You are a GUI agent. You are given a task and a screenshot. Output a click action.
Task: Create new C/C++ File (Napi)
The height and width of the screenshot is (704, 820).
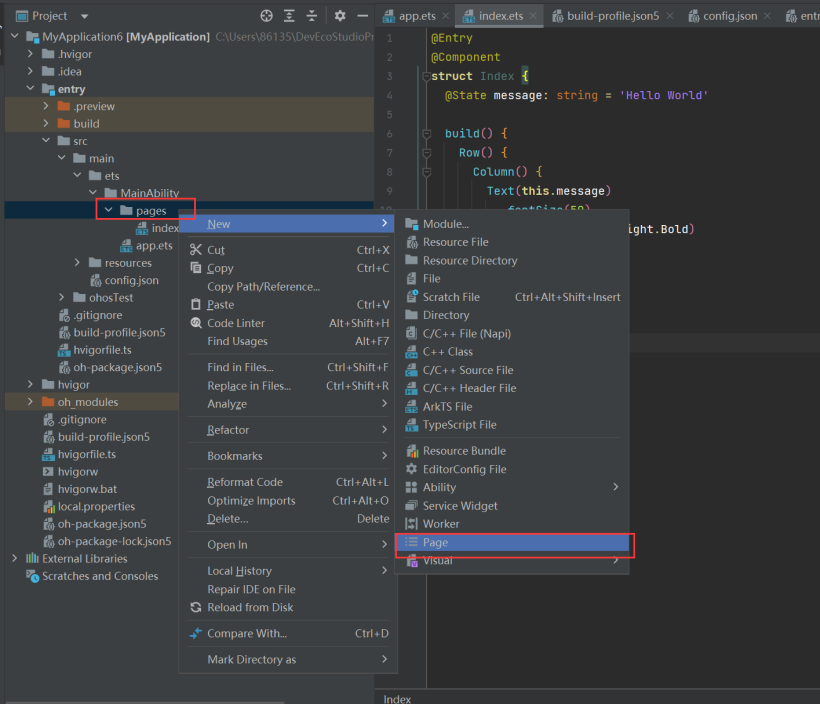tap(512, 333)
